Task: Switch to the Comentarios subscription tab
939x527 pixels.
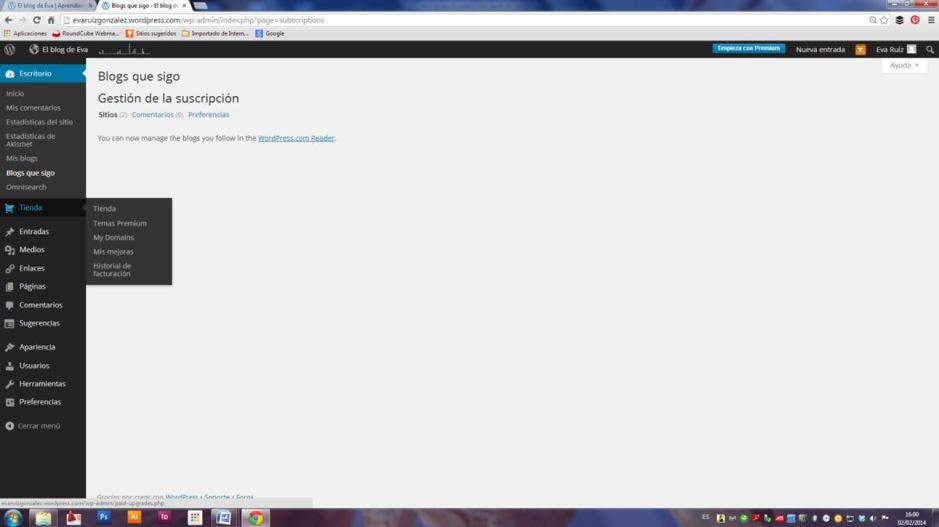Action: pos(153,115)
